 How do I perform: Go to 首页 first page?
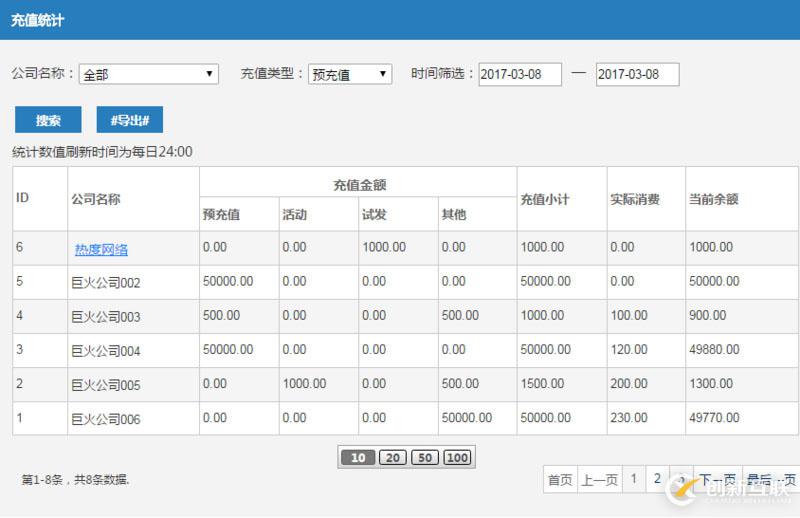tap(560, 479)
